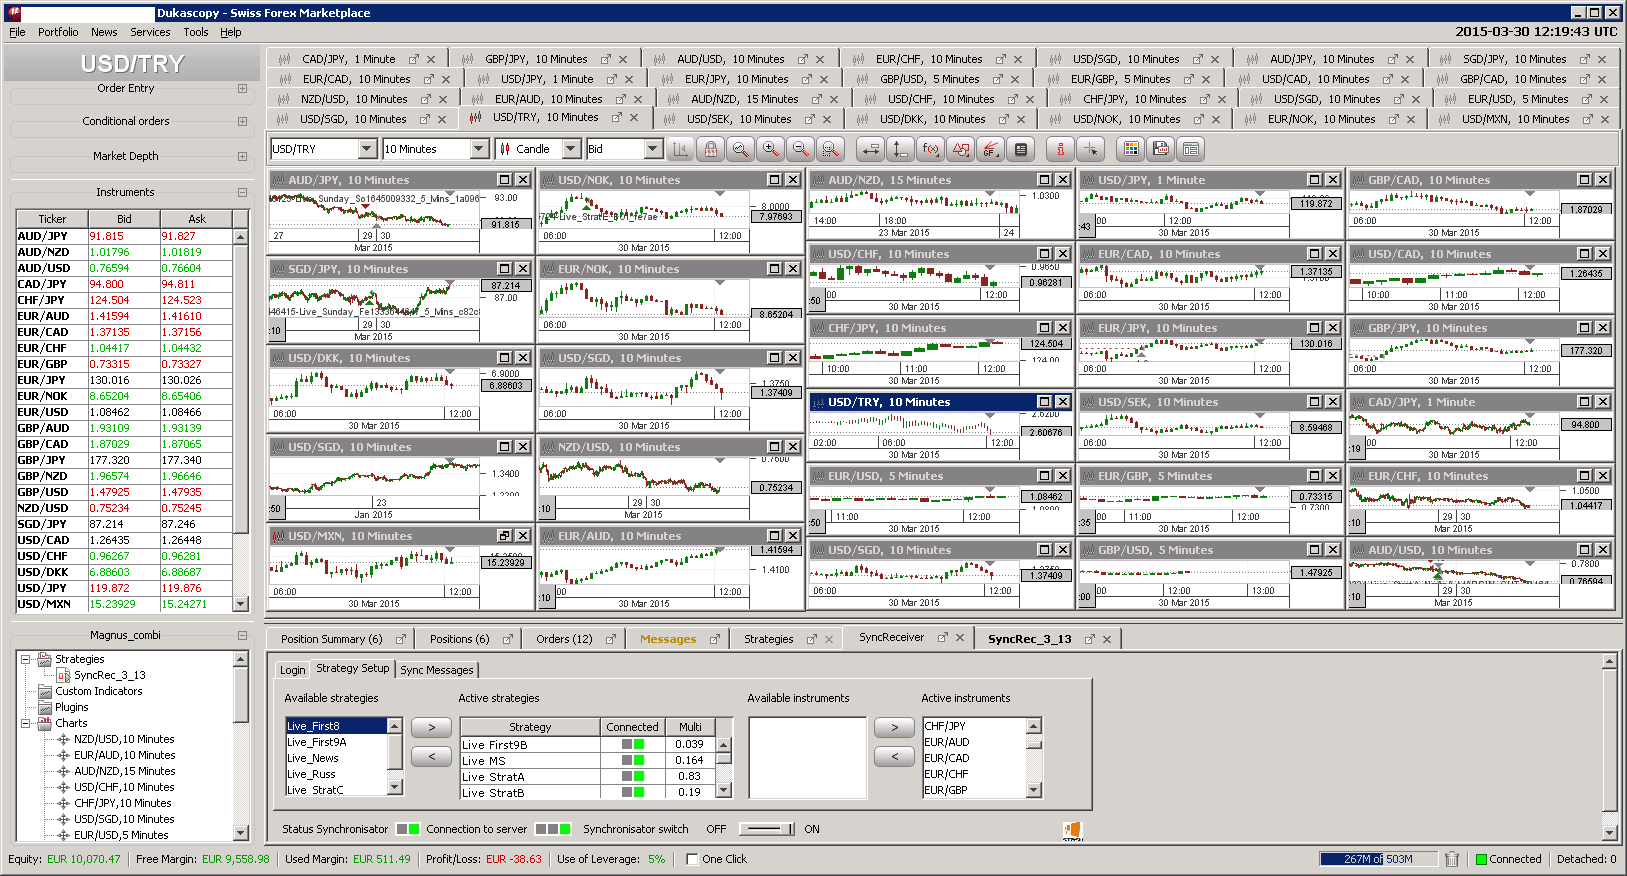
Task: Open the Bid side dropdown
Action: [653, 149]
